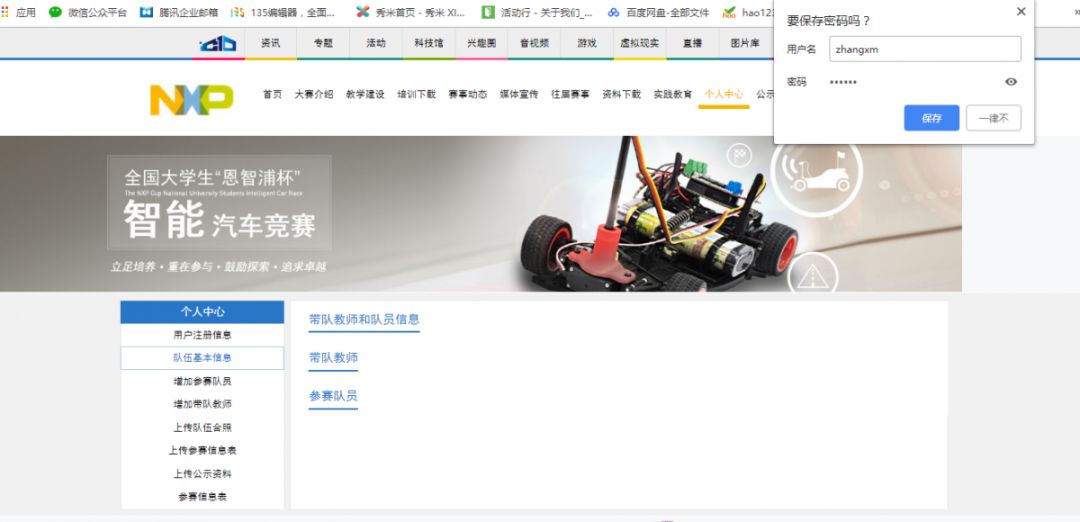Open the 活动行 bookmark
The width and height of the screenshot is (1080, 522).
coord(537,12)
